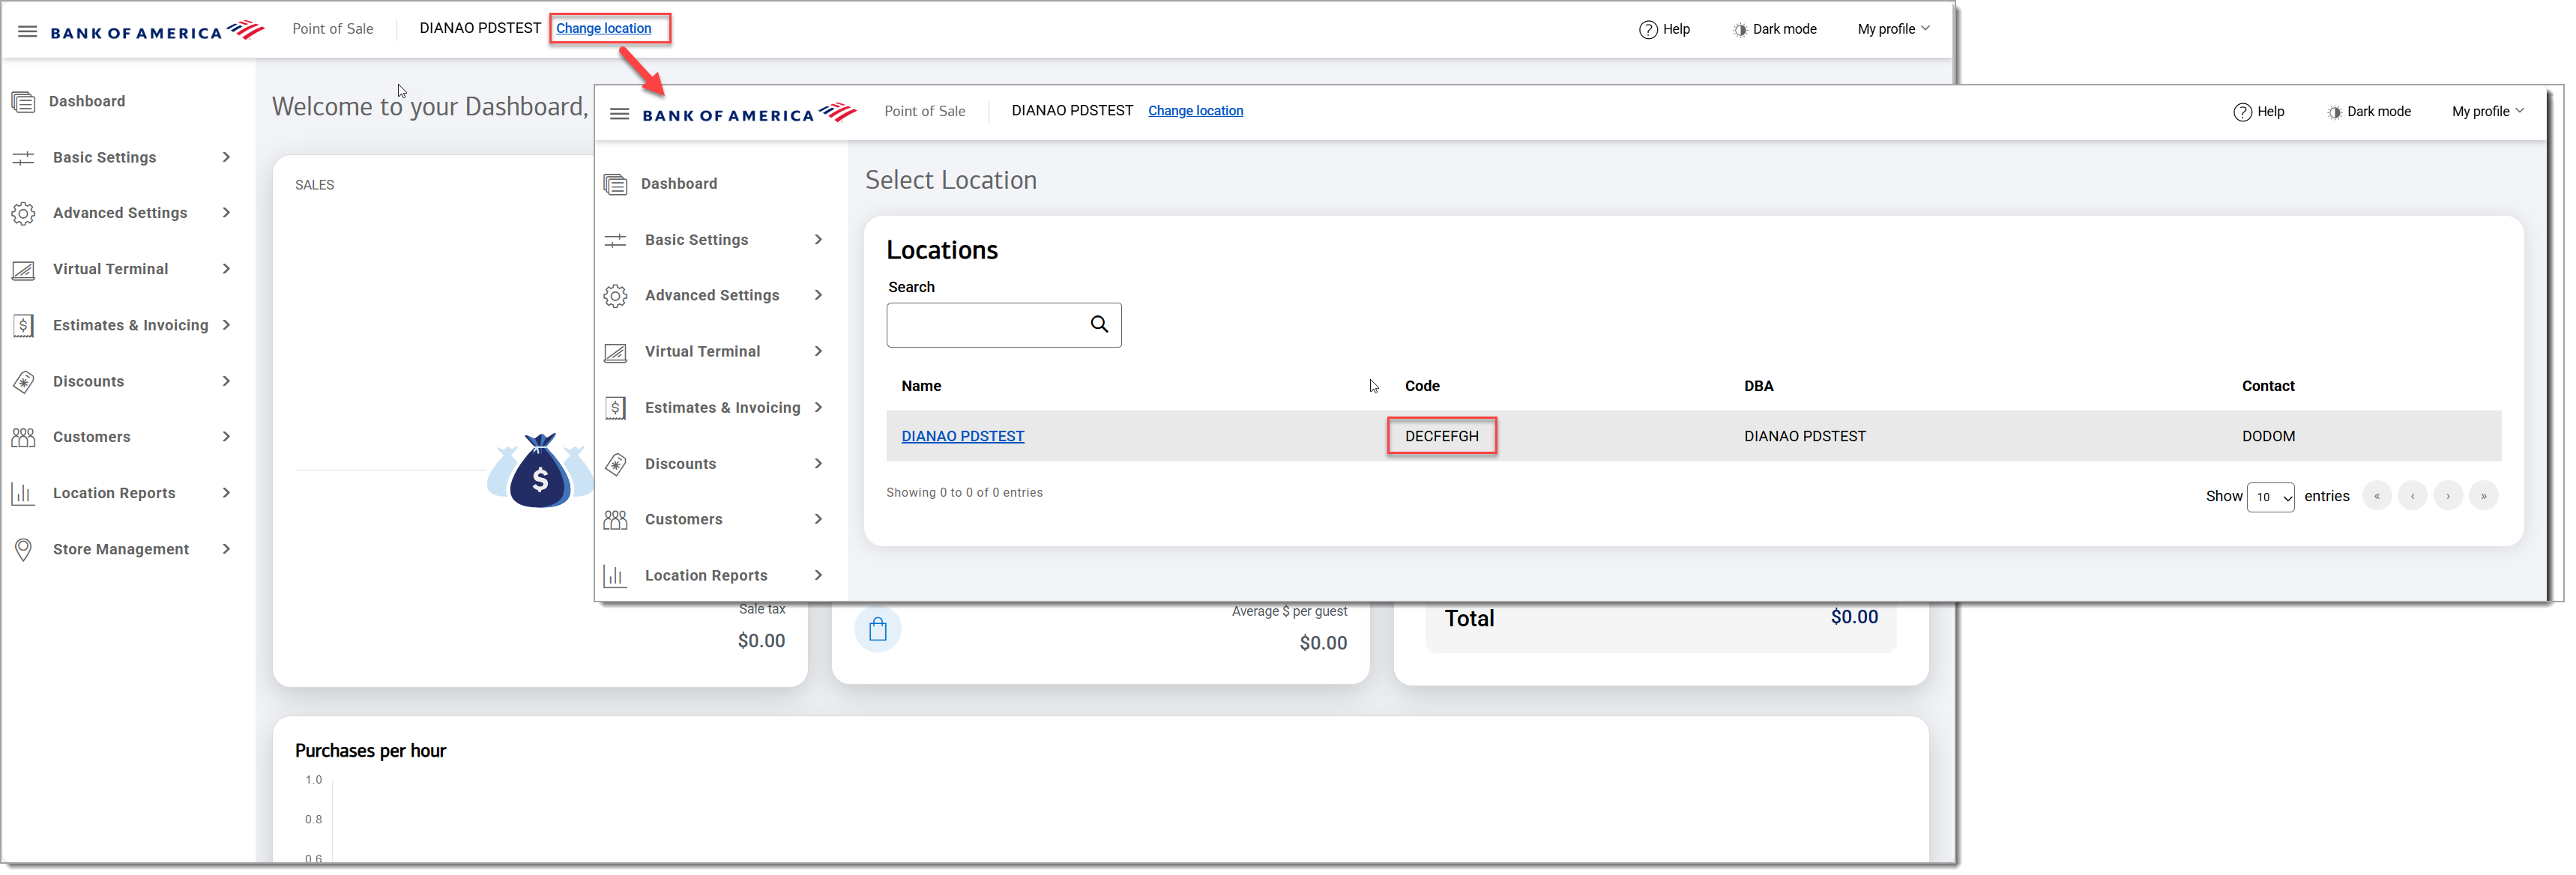Image resolution: width=2576 pixels, height=875 pixels.
Task: Click the Purchases per hour chart title
Action: [370, 751]
